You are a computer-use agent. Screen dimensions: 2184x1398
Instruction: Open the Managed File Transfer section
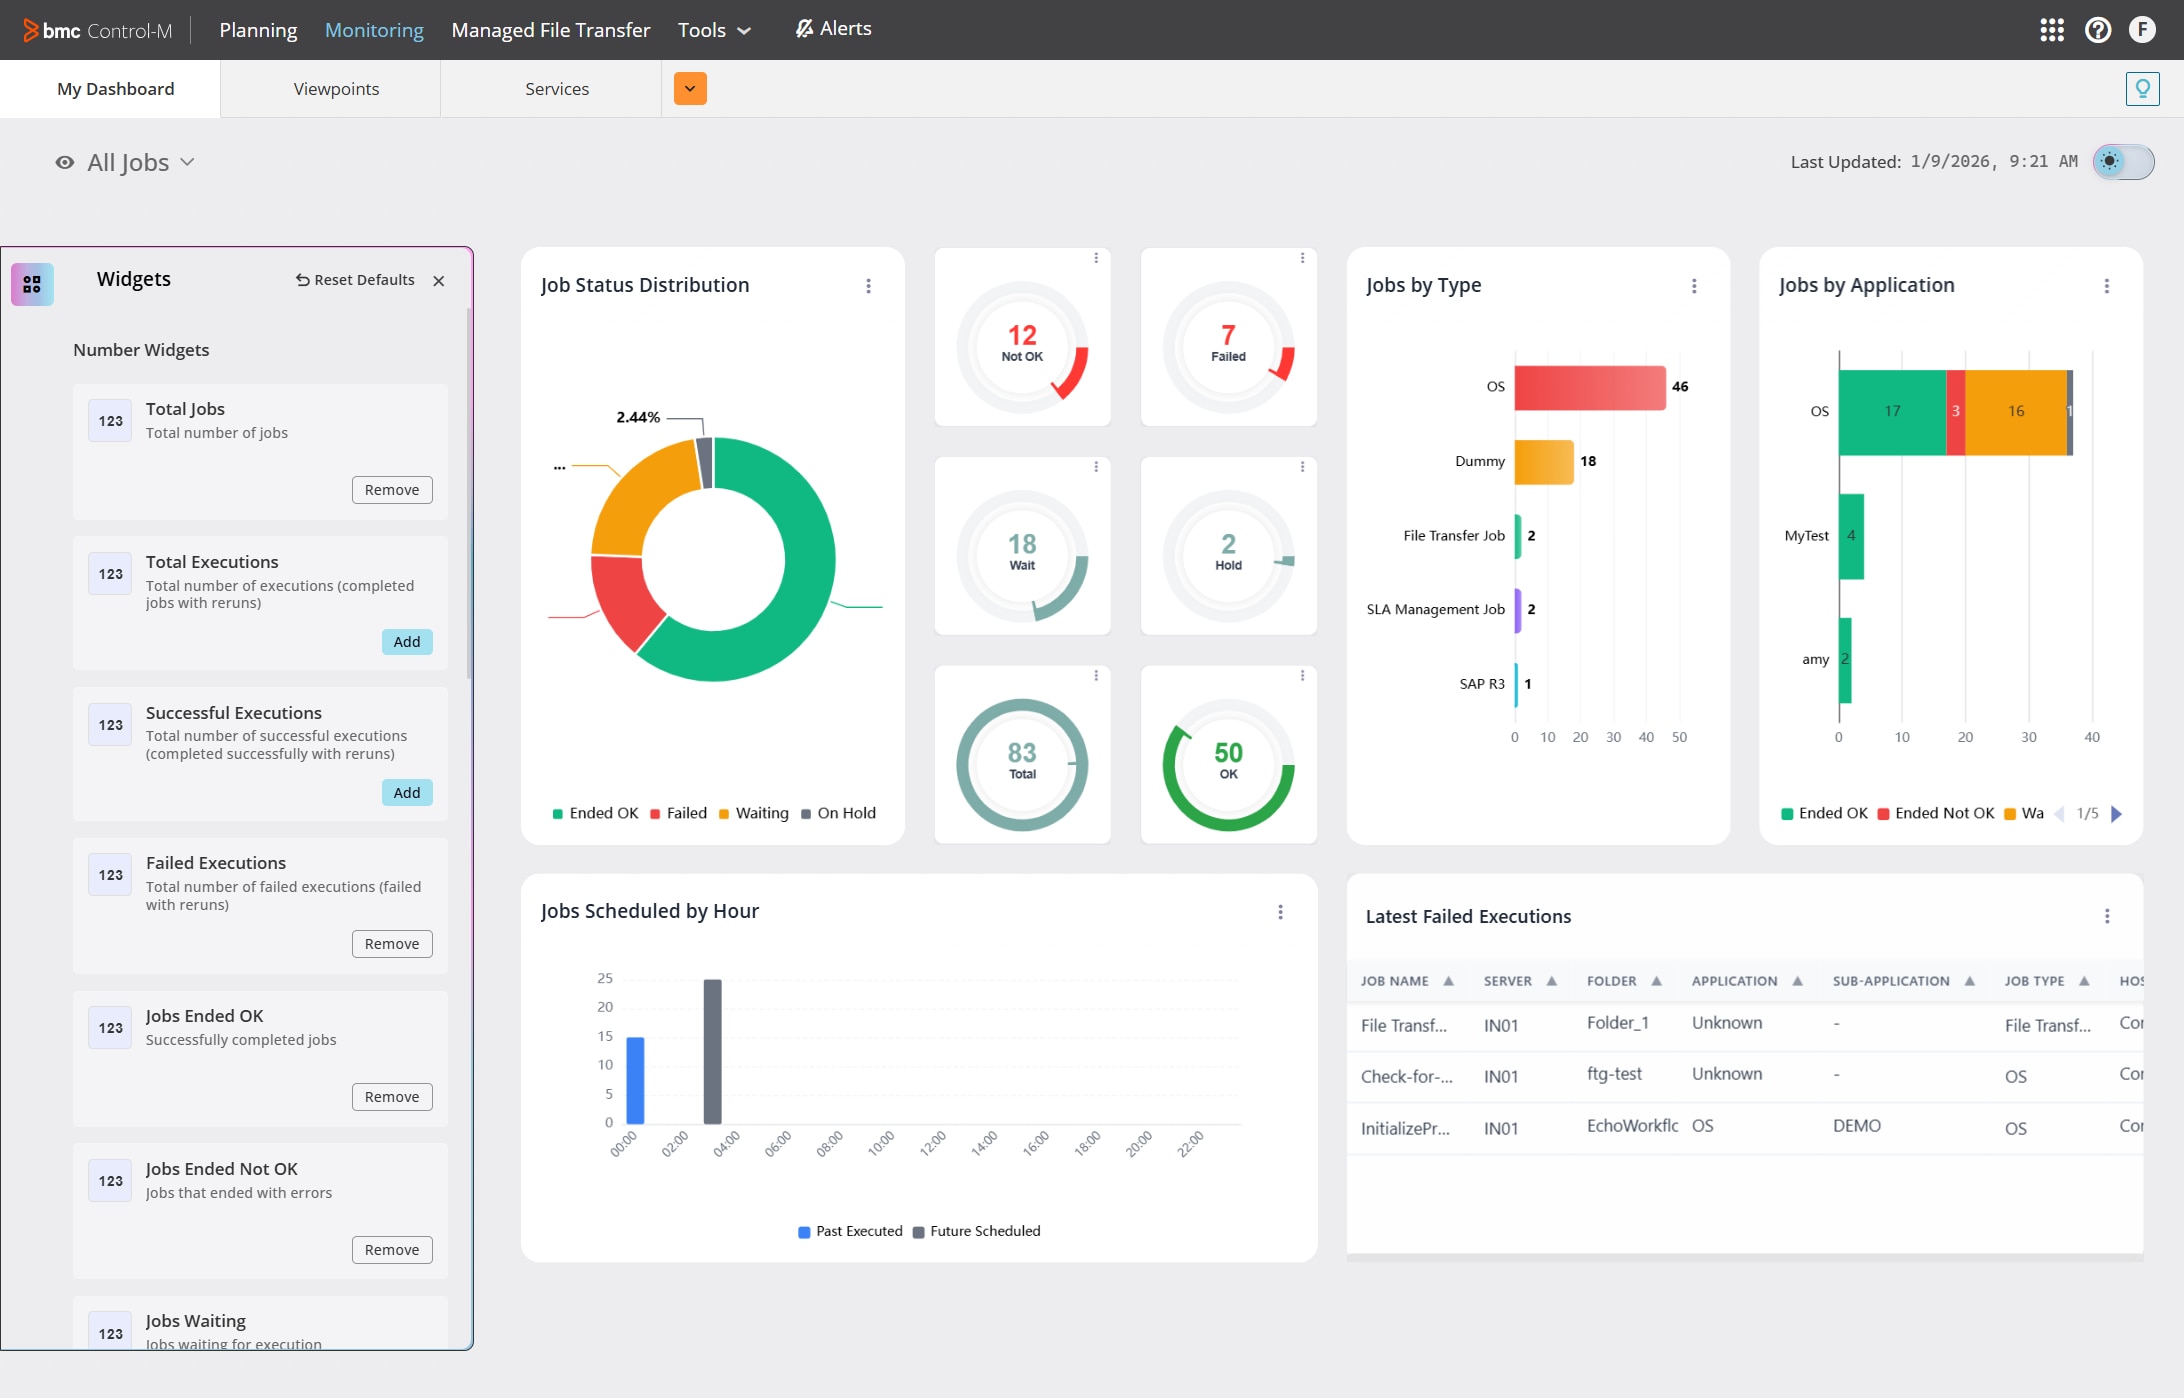[550, 30]
